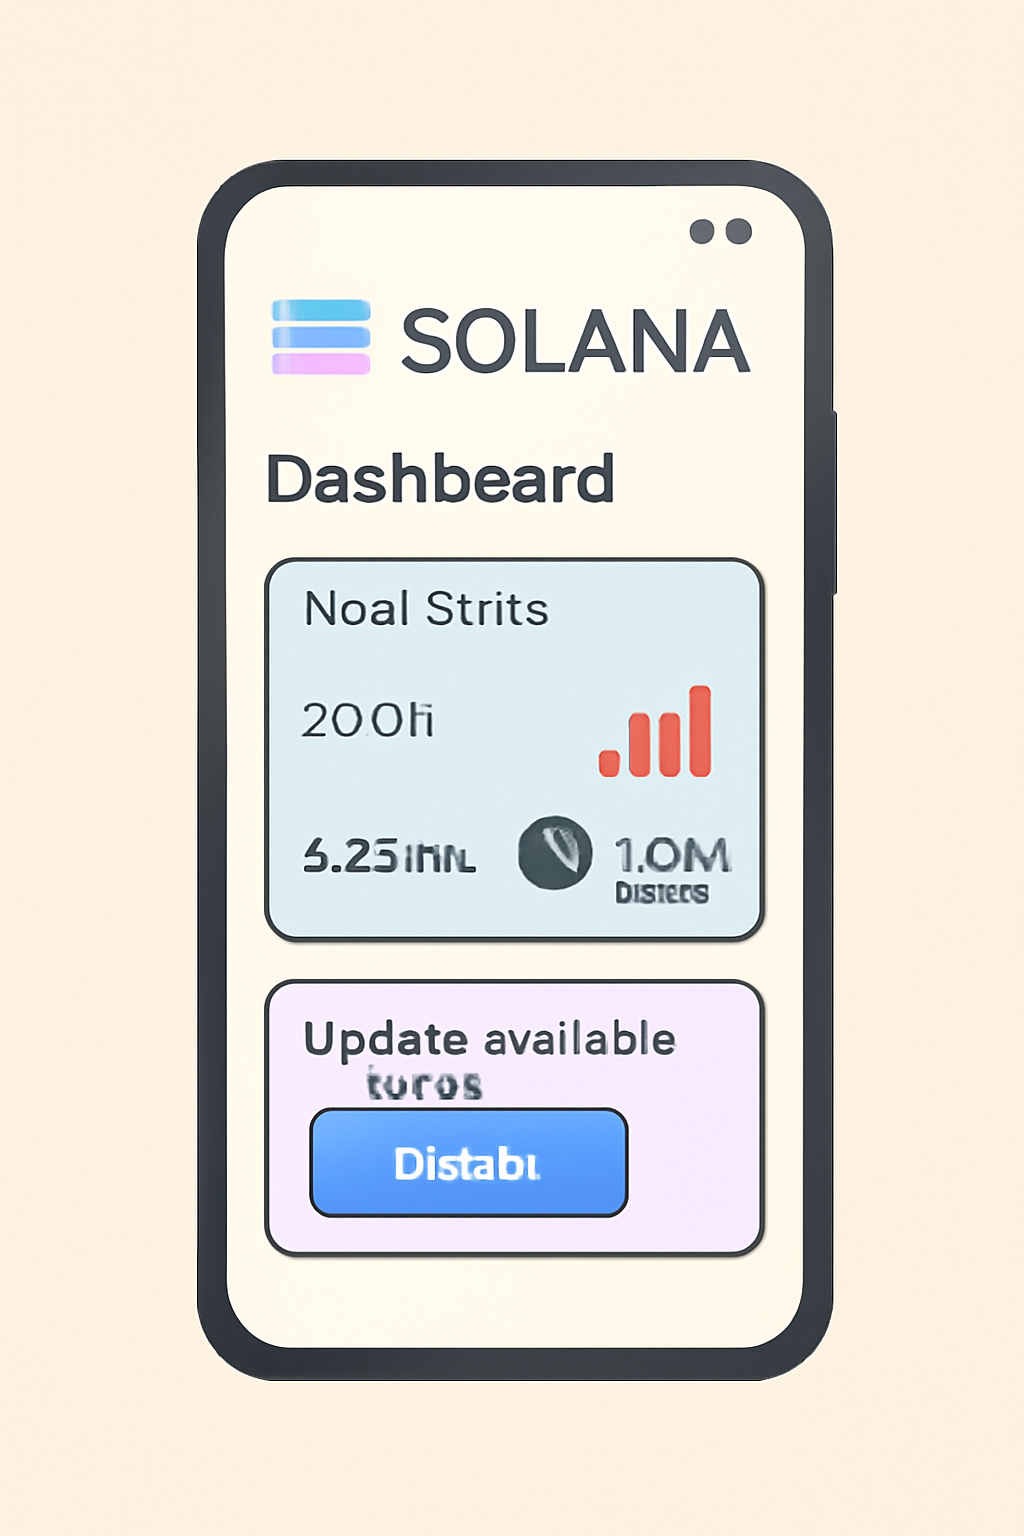Click the Solana striped logo icon
Screen dimensions: 1024x1536
click(x=321, y=337)
